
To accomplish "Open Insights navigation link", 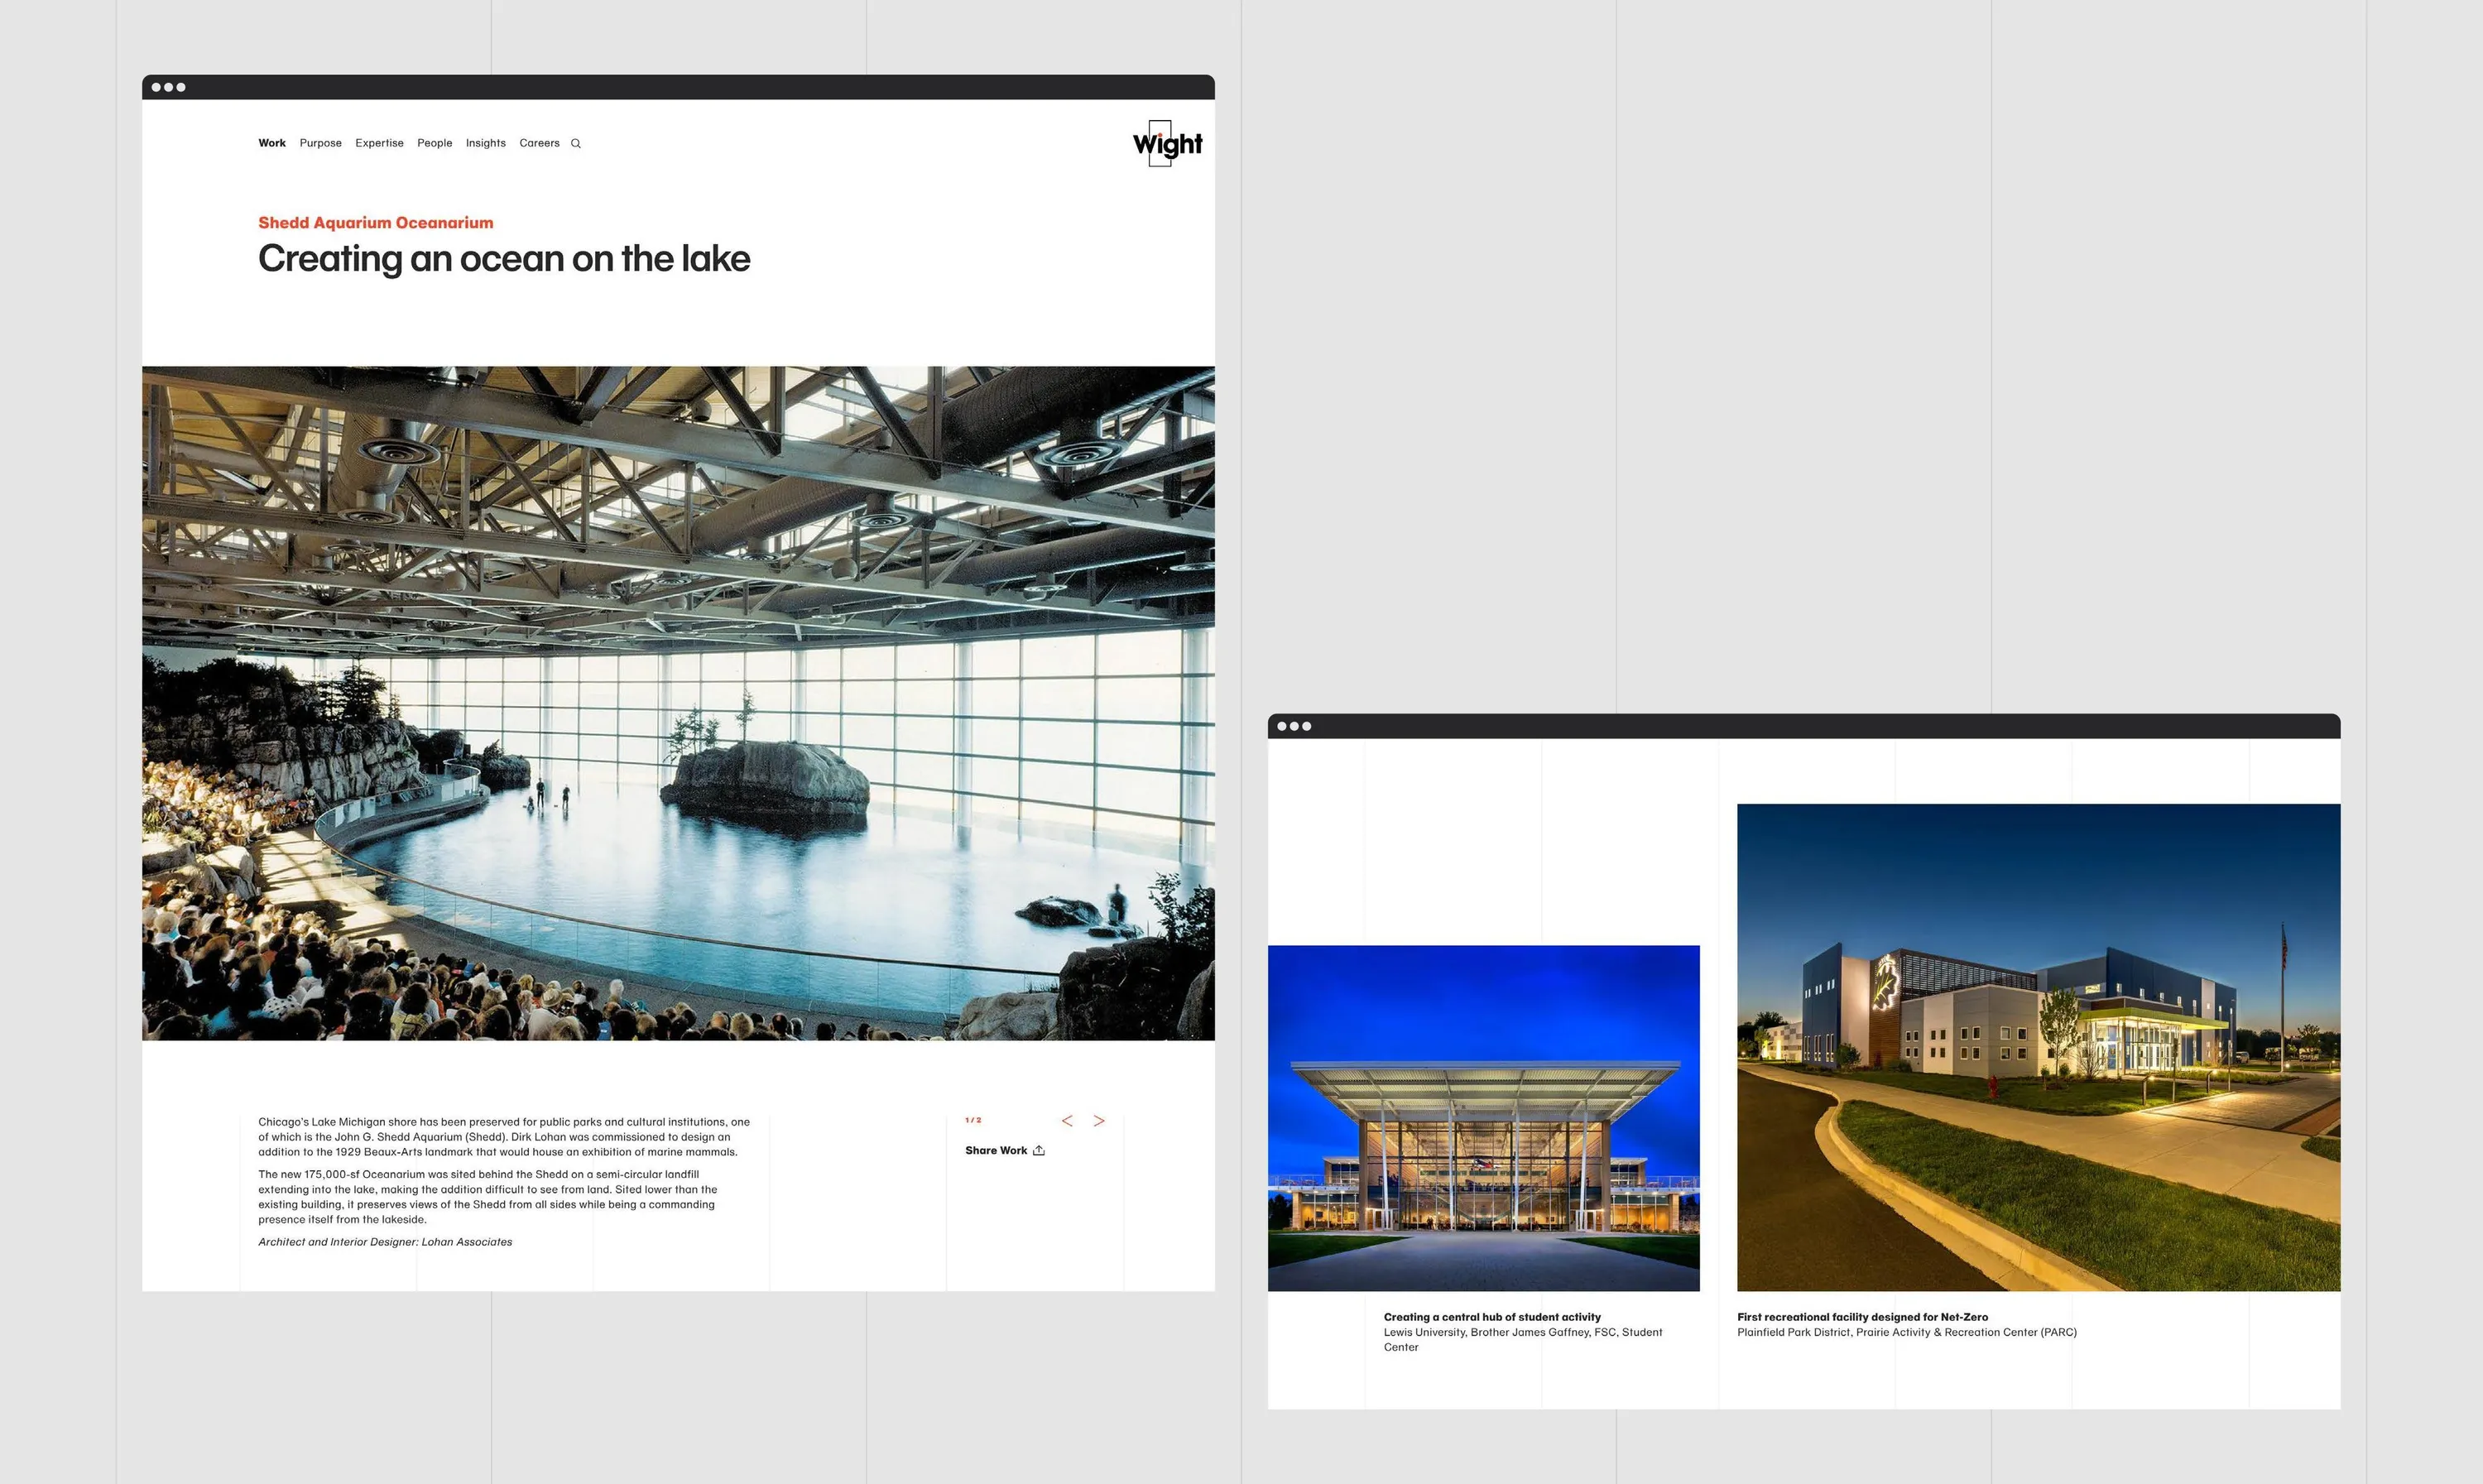I will (x=486, y=143).
